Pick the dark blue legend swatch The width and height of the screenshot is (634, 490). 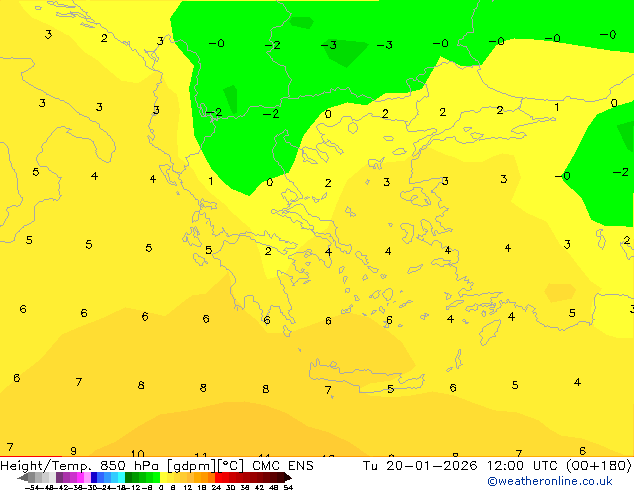(x=94, y=477)
